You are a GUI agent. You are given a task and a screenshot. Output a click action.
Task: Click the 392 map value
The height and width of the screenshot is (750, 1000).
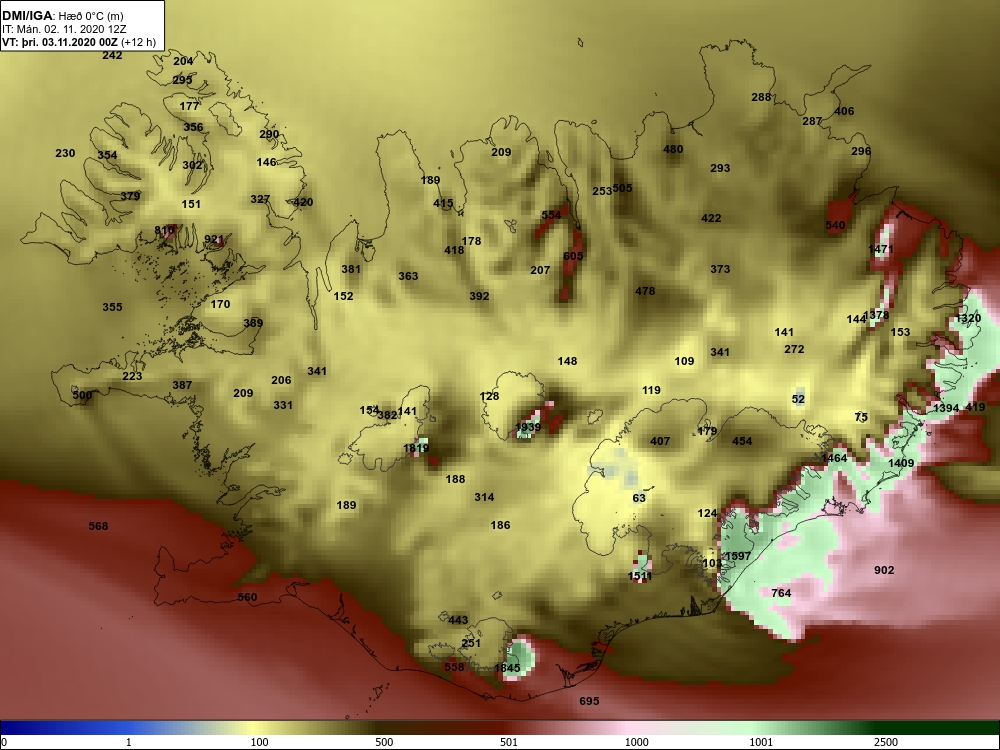(x=480, y=296)
